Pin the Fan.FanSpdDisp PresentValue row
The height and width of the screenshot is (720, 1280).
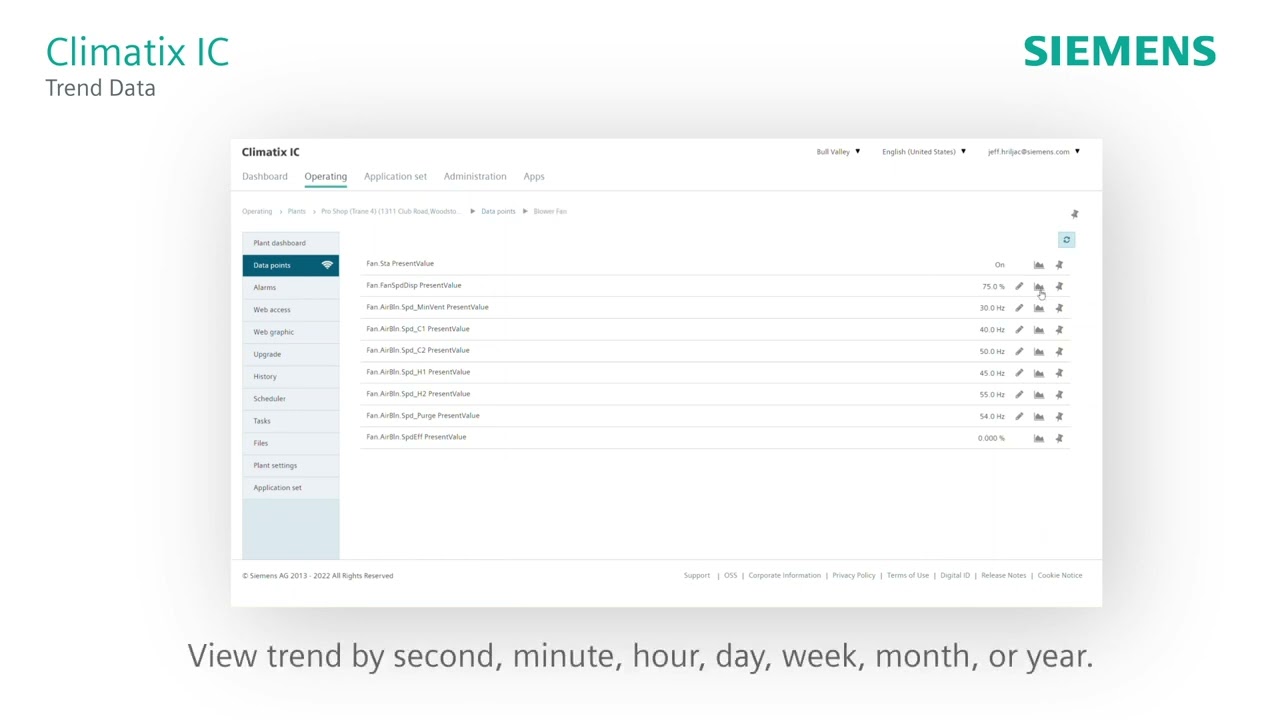[1059, 287]
